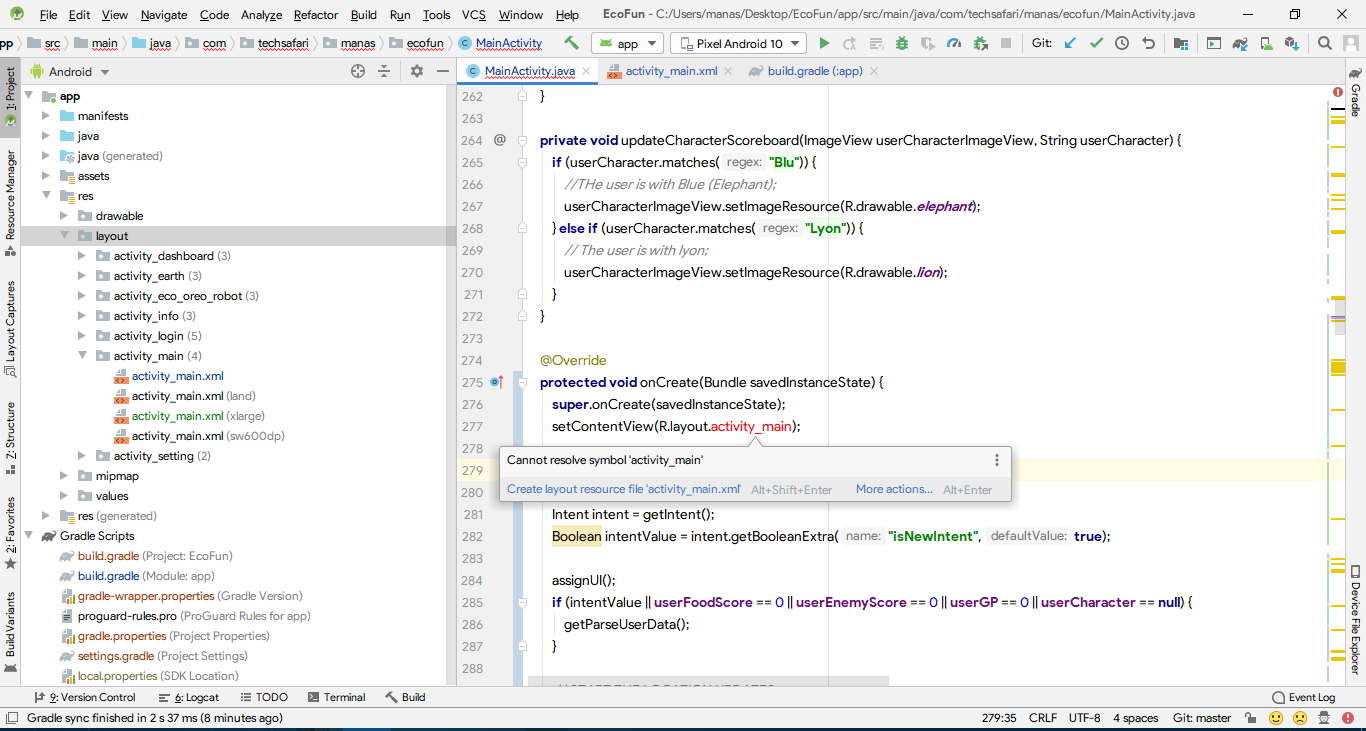
Task: Click the hammer Make Project icon
Action: click(571, 43)
